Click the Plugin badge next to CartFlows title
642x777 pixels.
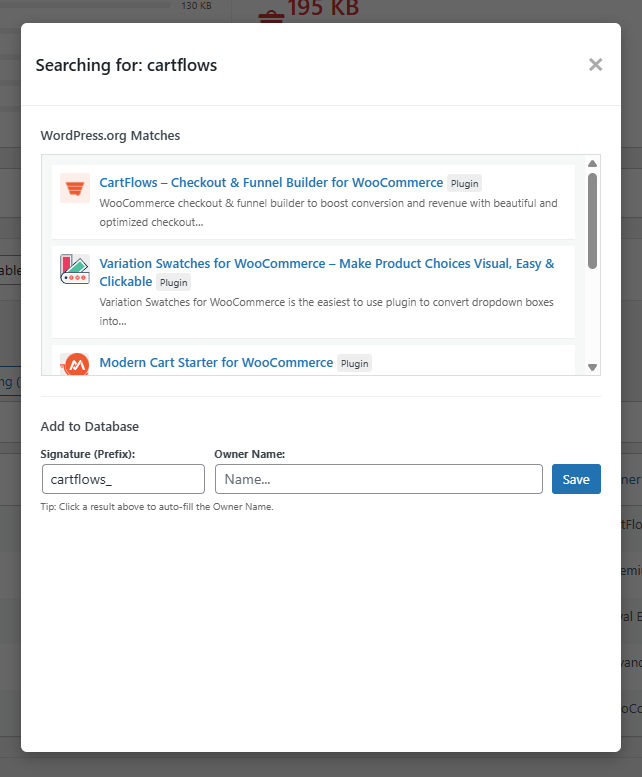pyautogui.click(x=464, y=183)
